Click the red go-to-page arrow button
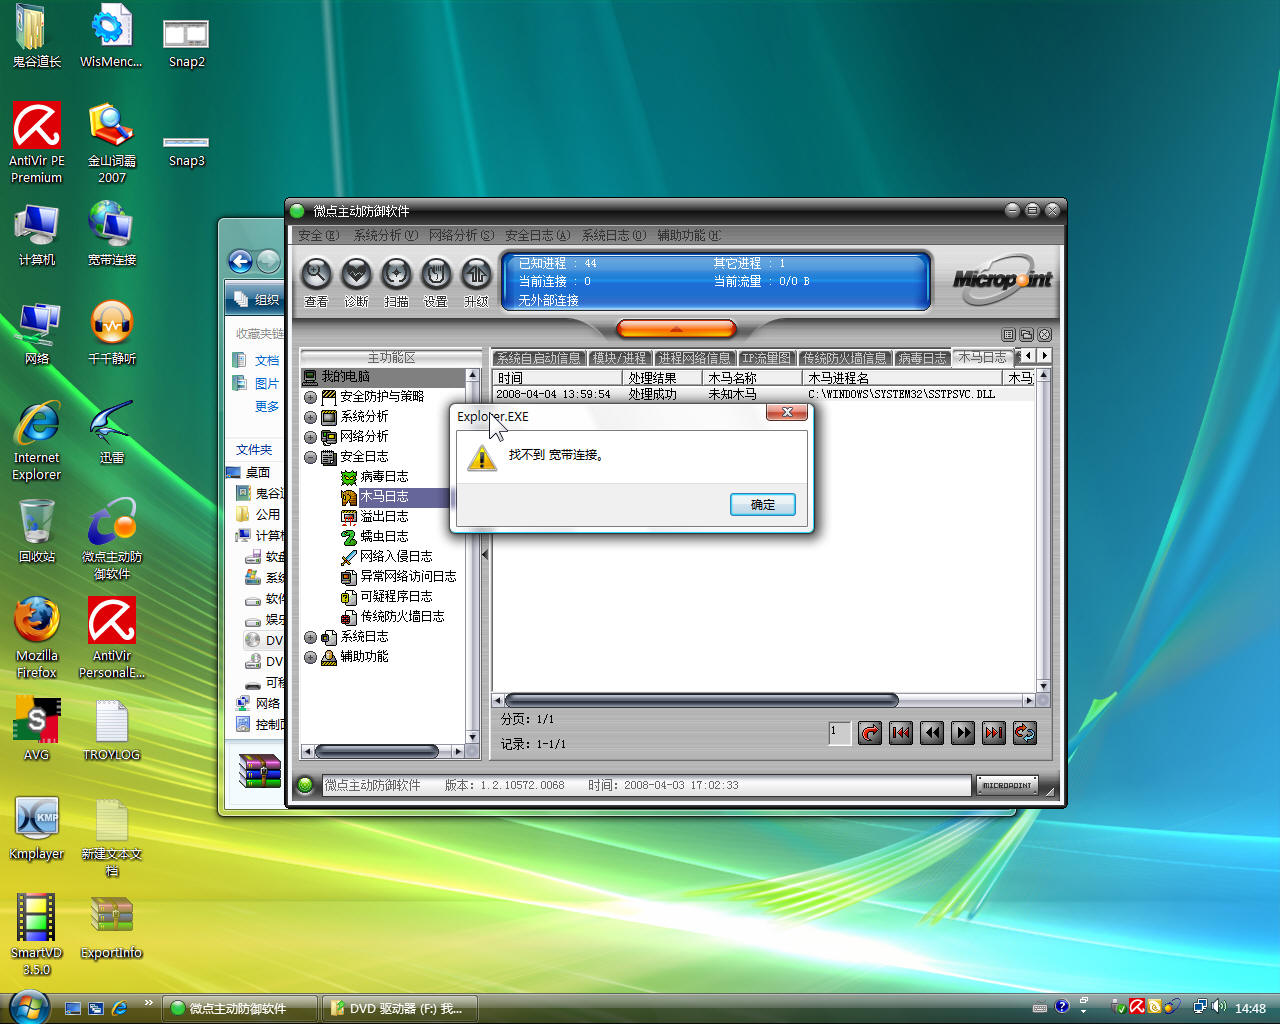Screen dimensions: 1280x1024 click(x=870, y=733)
